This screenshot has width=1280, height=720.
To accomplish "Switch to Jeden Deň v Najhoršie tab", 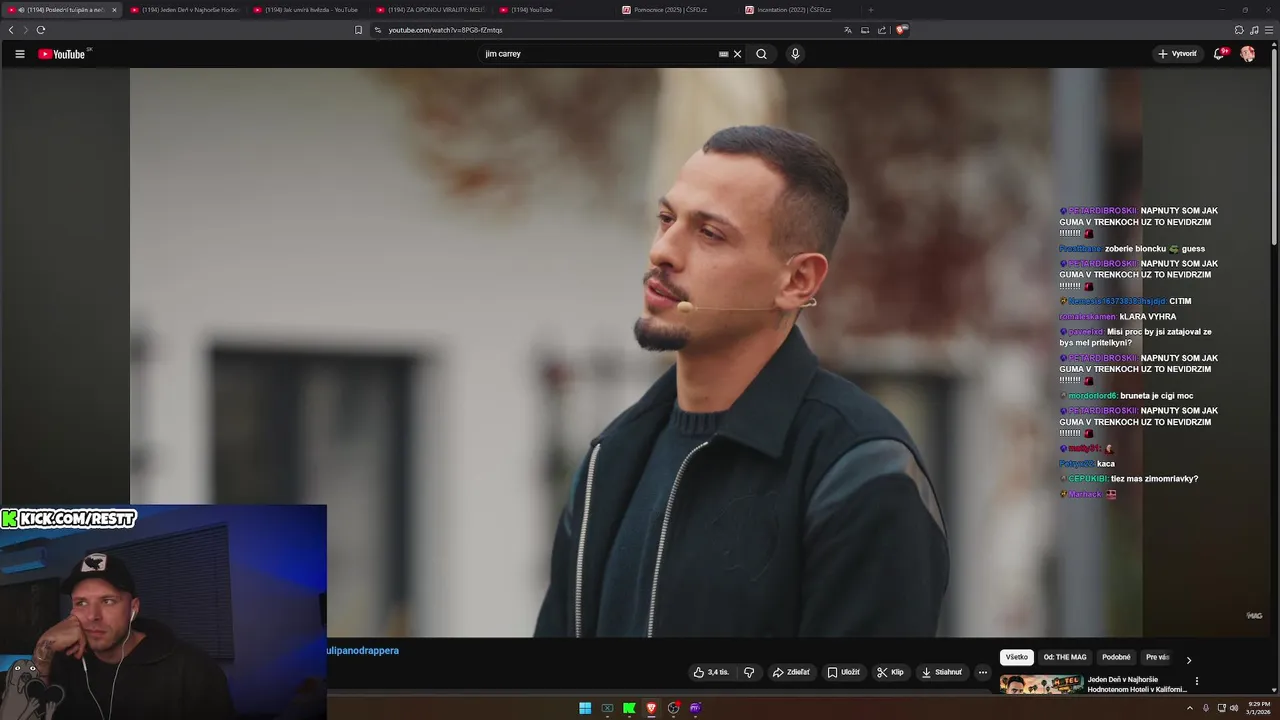I will click(185, 10).
